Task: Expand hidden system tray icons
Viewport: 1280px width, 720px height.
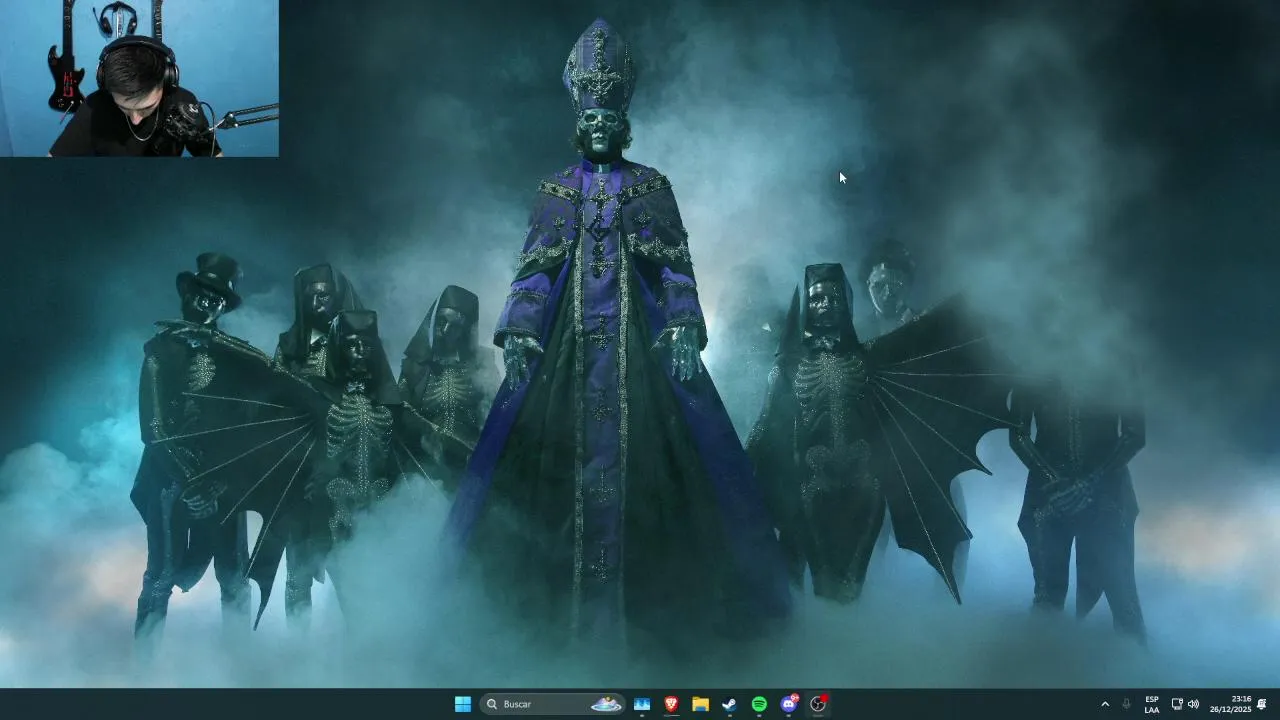Action: pyautogui.click(x=1105, y=704)
